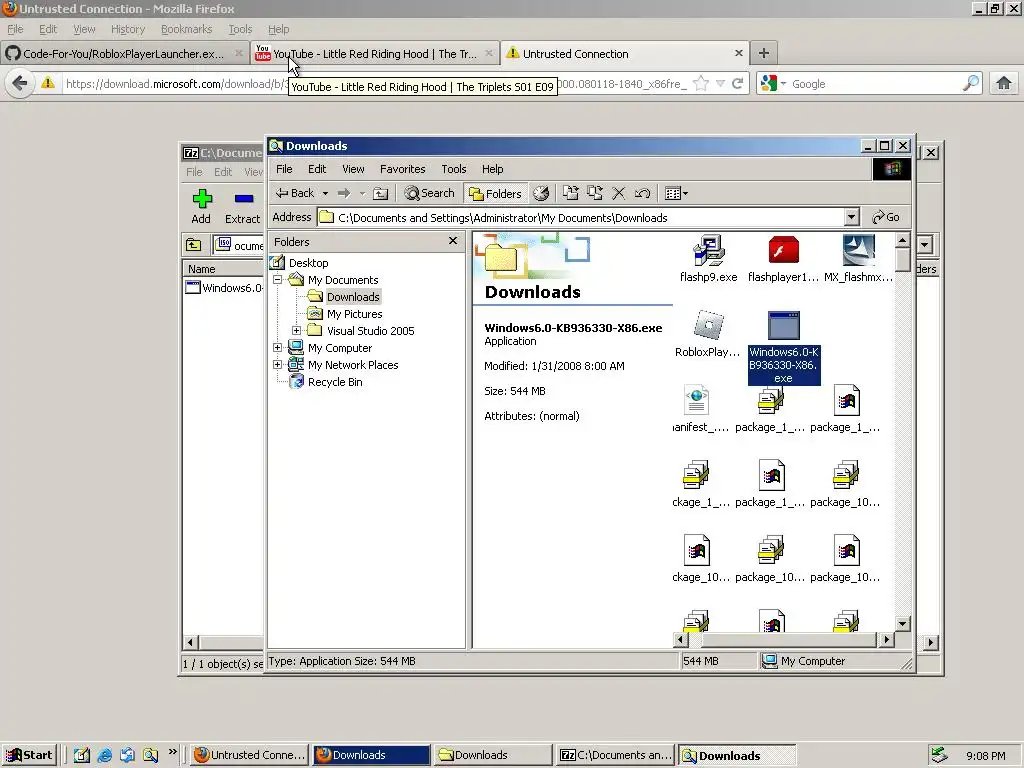Click the Start button
This screenshot has height=768, width=1024.
coord(30,755)
